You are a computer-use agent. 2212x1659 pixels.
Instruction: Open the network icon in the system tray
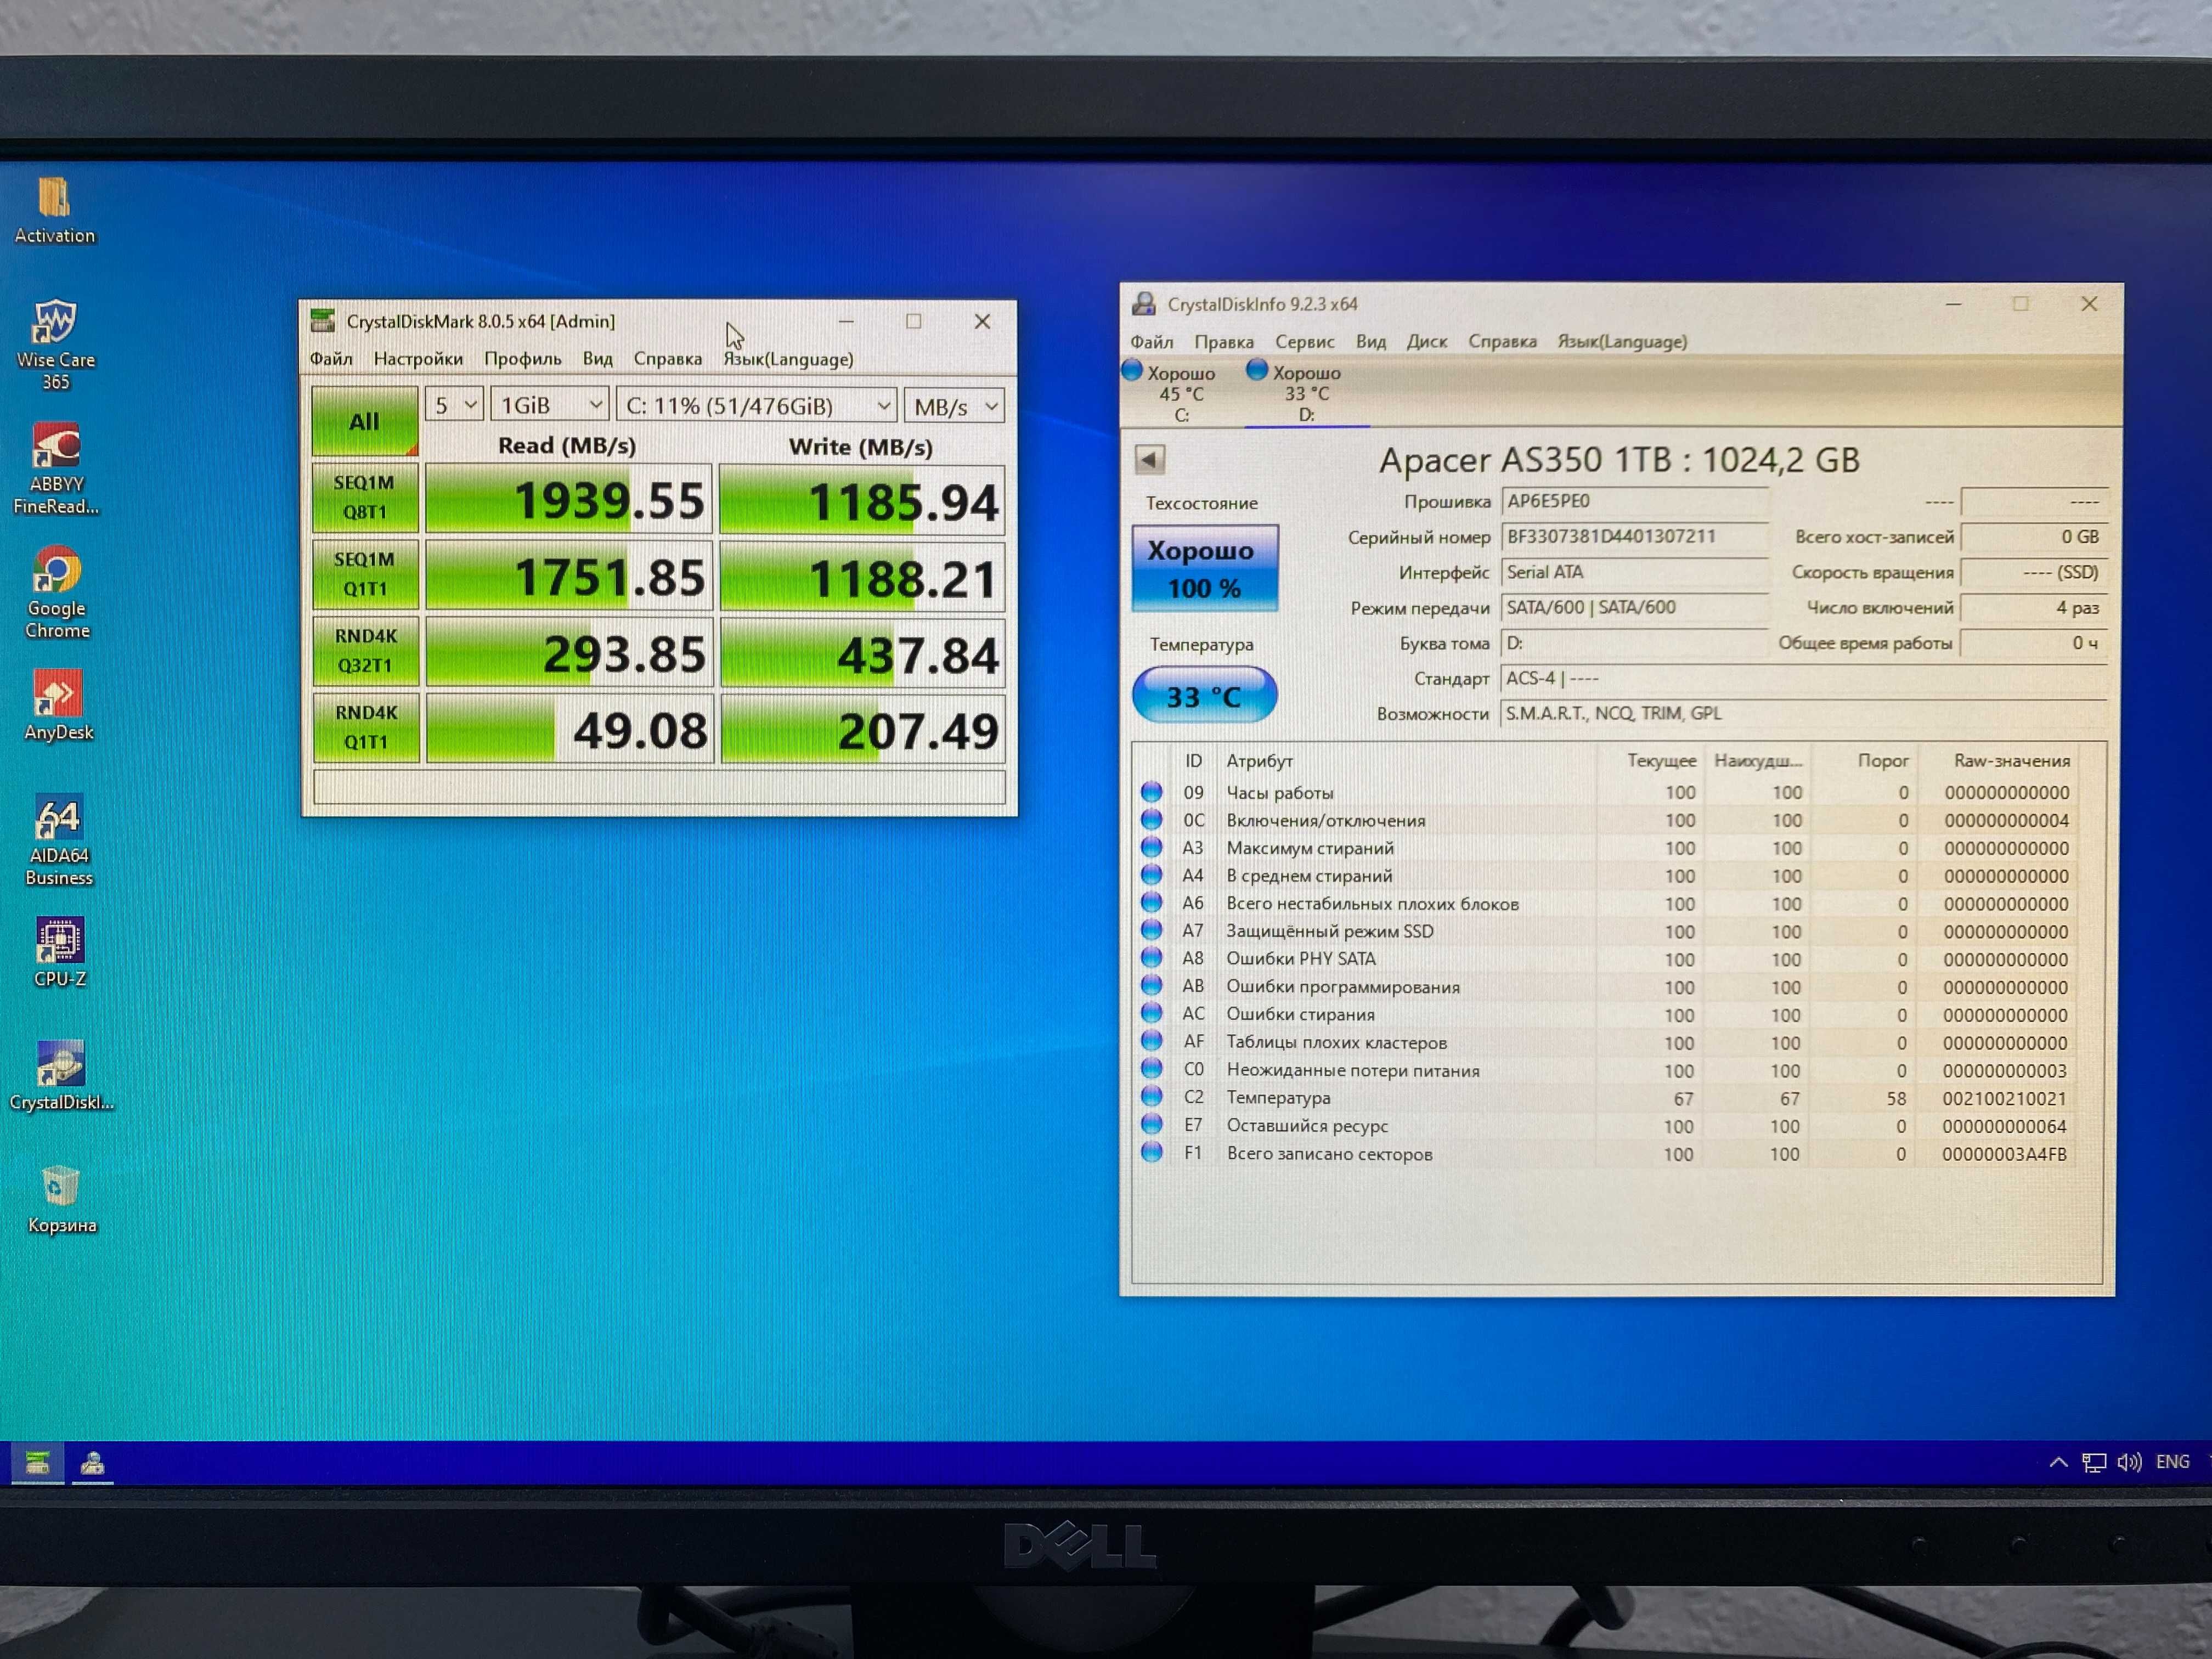2093,1463
